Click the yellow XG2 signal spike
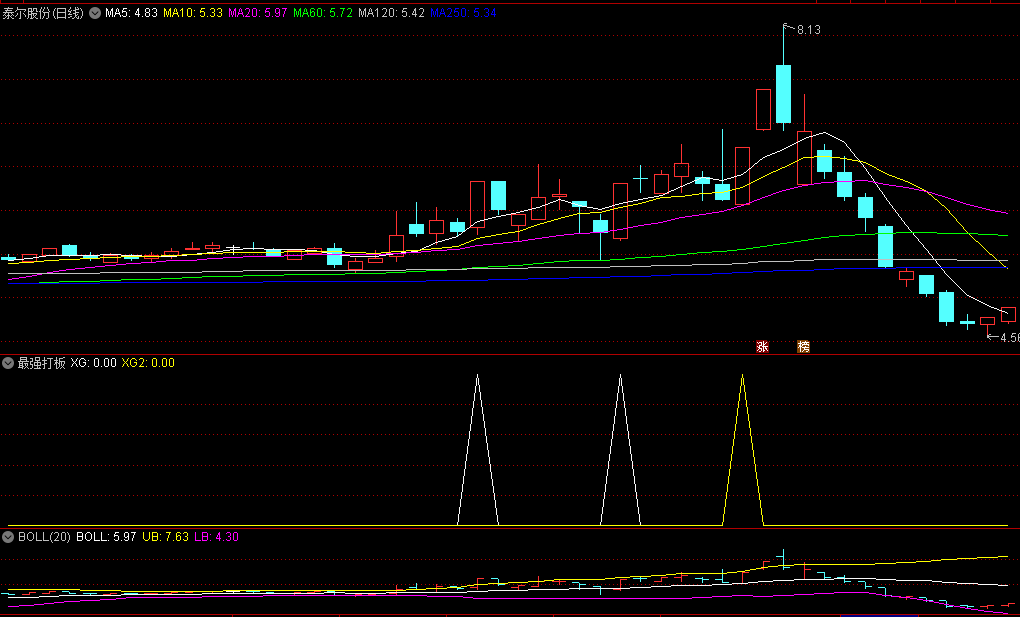This screenshot has width=1020, height=617. point(743,449)
